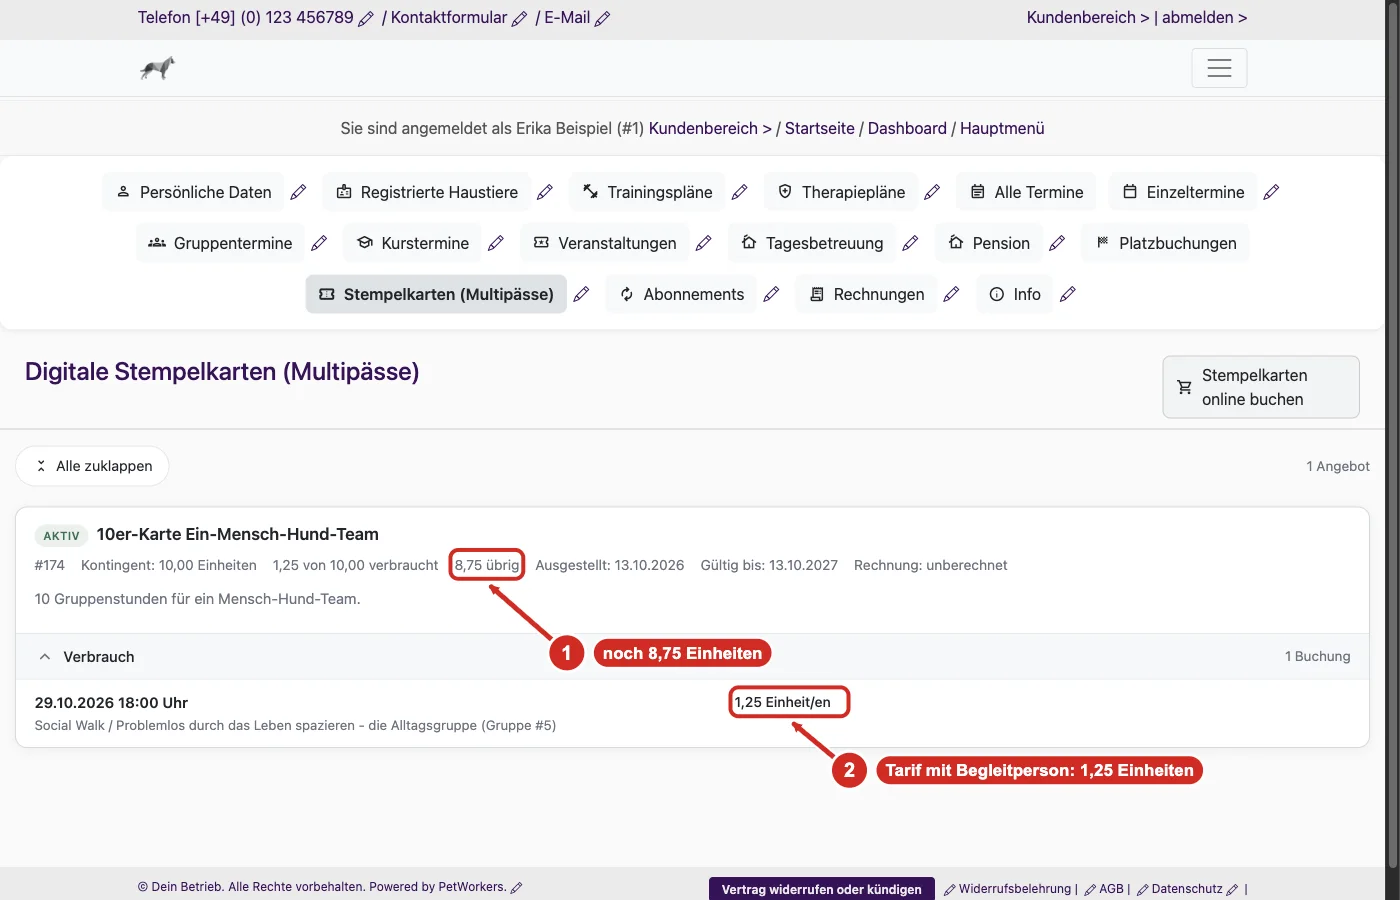Open the hamburger navigation menu
The image size is (1400, 900).
1219,68
